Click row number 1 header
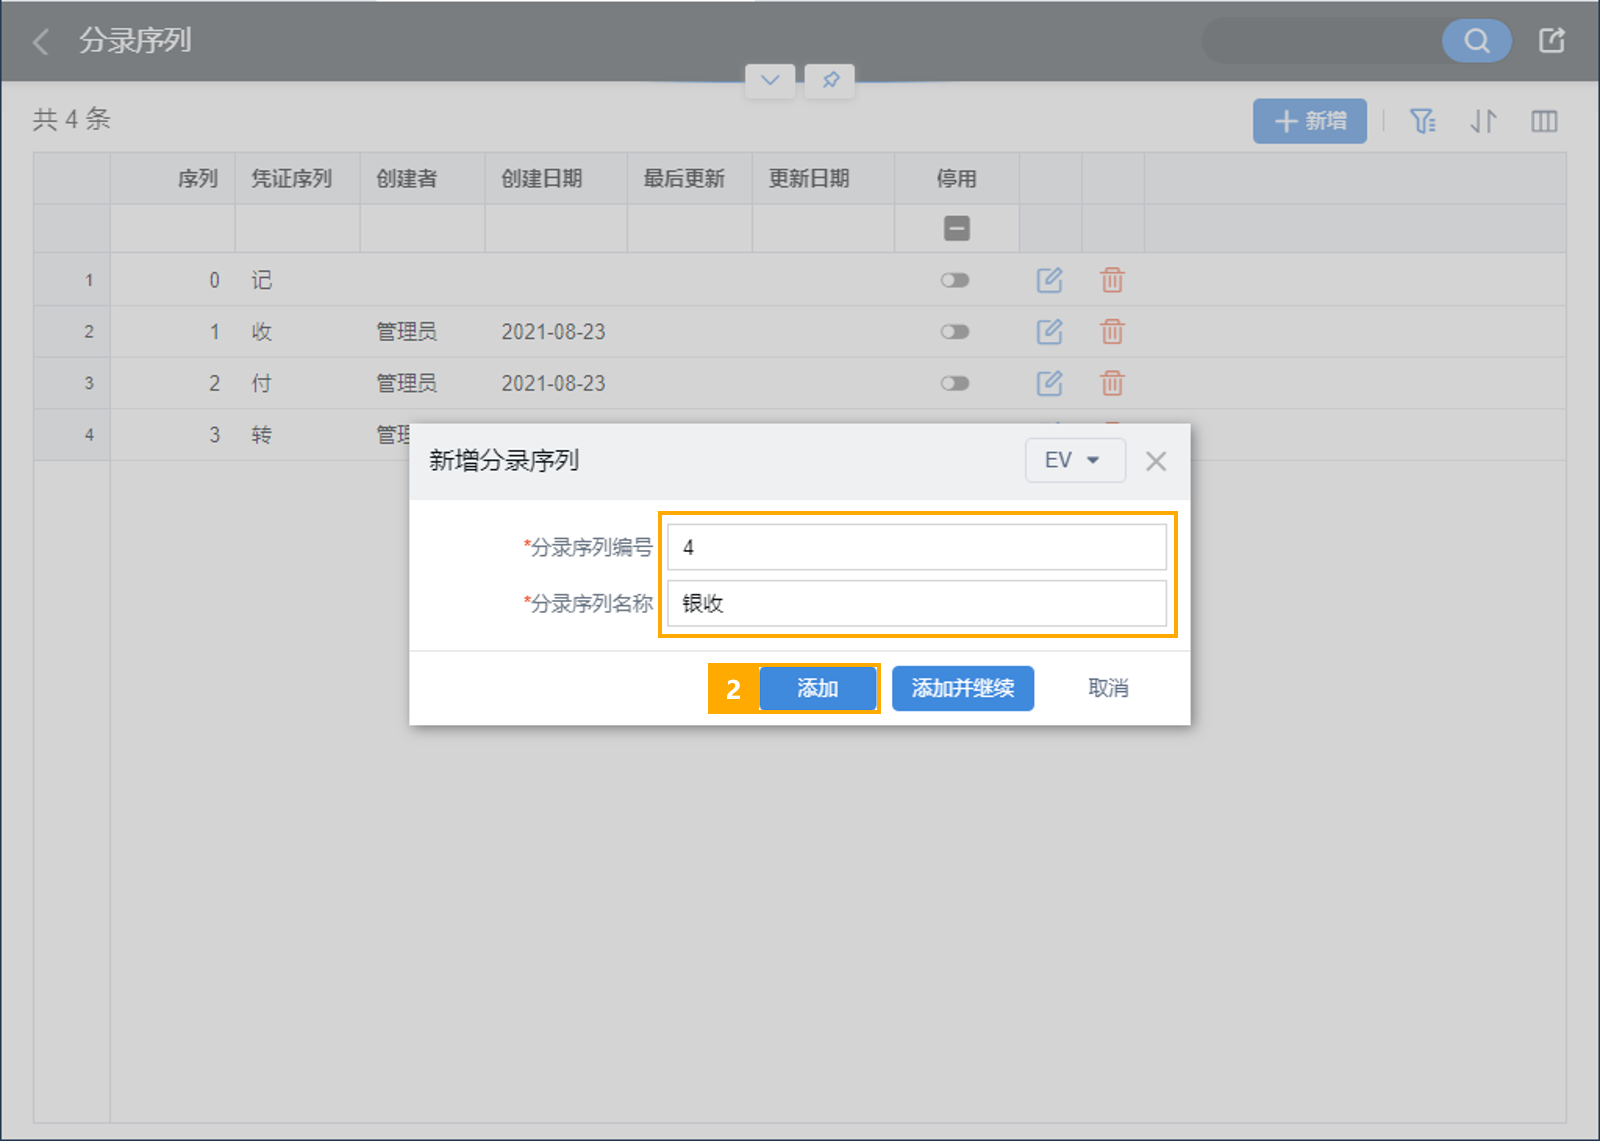 tap(72, 280)
